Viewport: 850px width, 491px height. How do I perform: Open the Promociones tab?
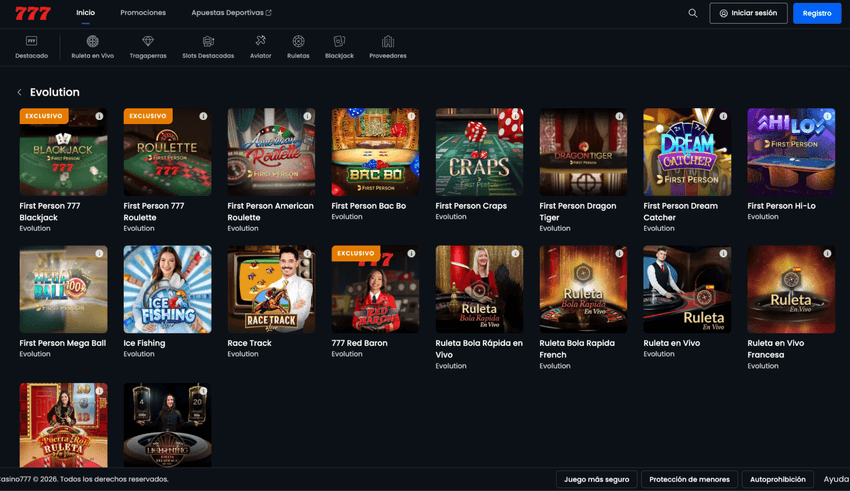click(x=143, y=12)
